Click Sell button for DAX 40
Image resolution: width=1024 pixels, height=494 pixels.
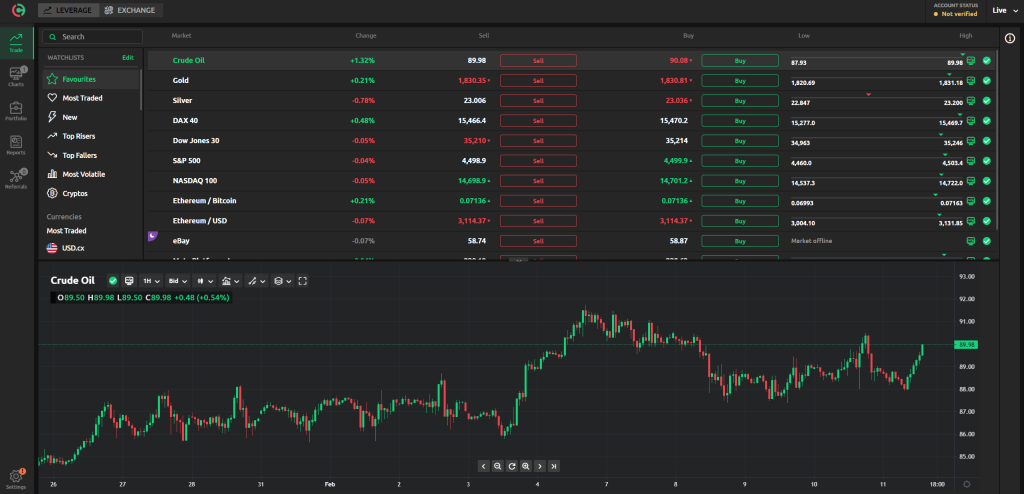point(538,121)
